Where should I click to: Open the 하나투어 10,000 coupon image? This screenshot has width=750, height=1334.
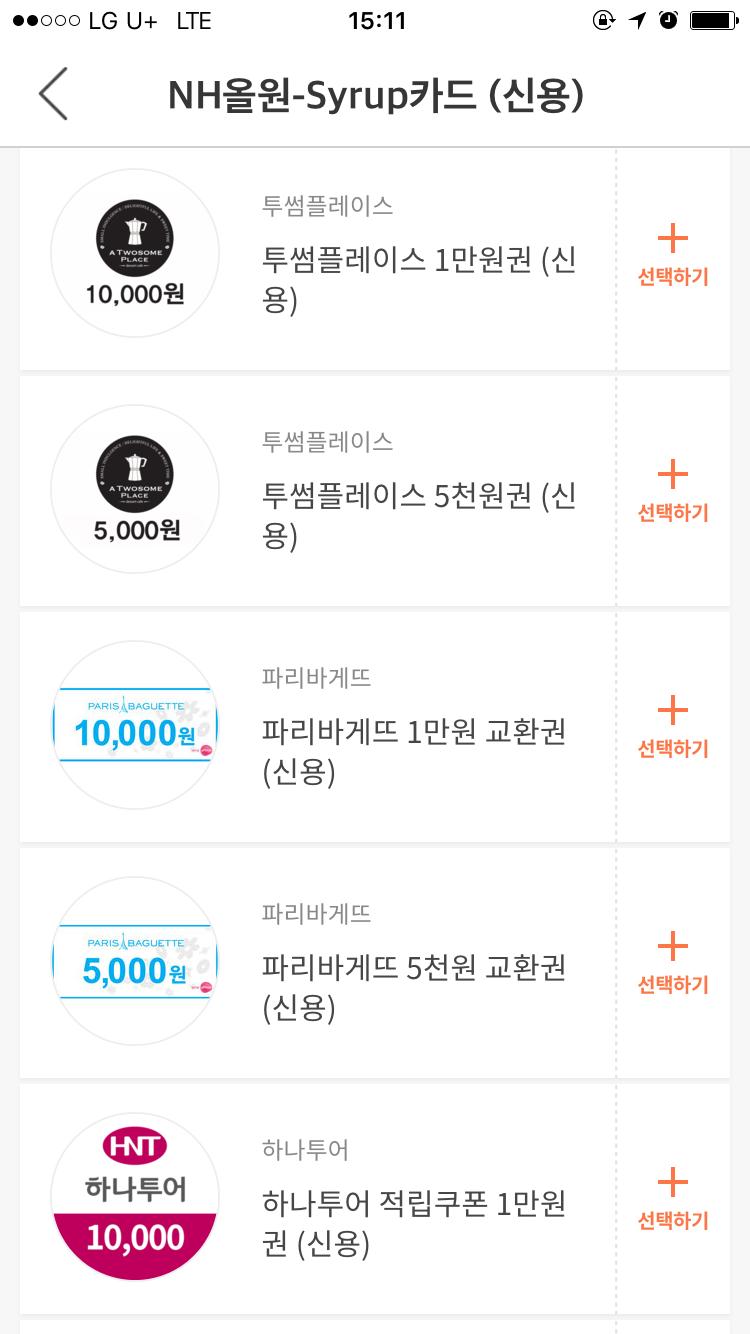[x=135, y=1197]
